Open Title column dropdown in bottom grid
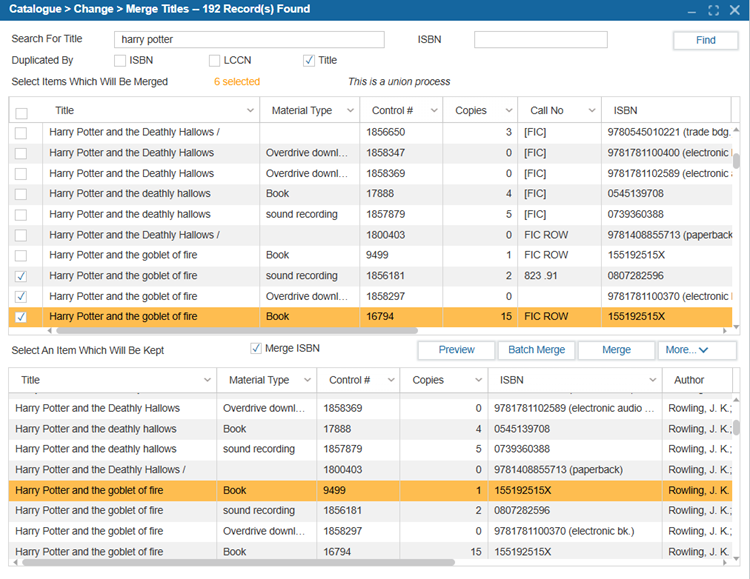Viewport: 750px width, 579px height. tap(209, 380)
